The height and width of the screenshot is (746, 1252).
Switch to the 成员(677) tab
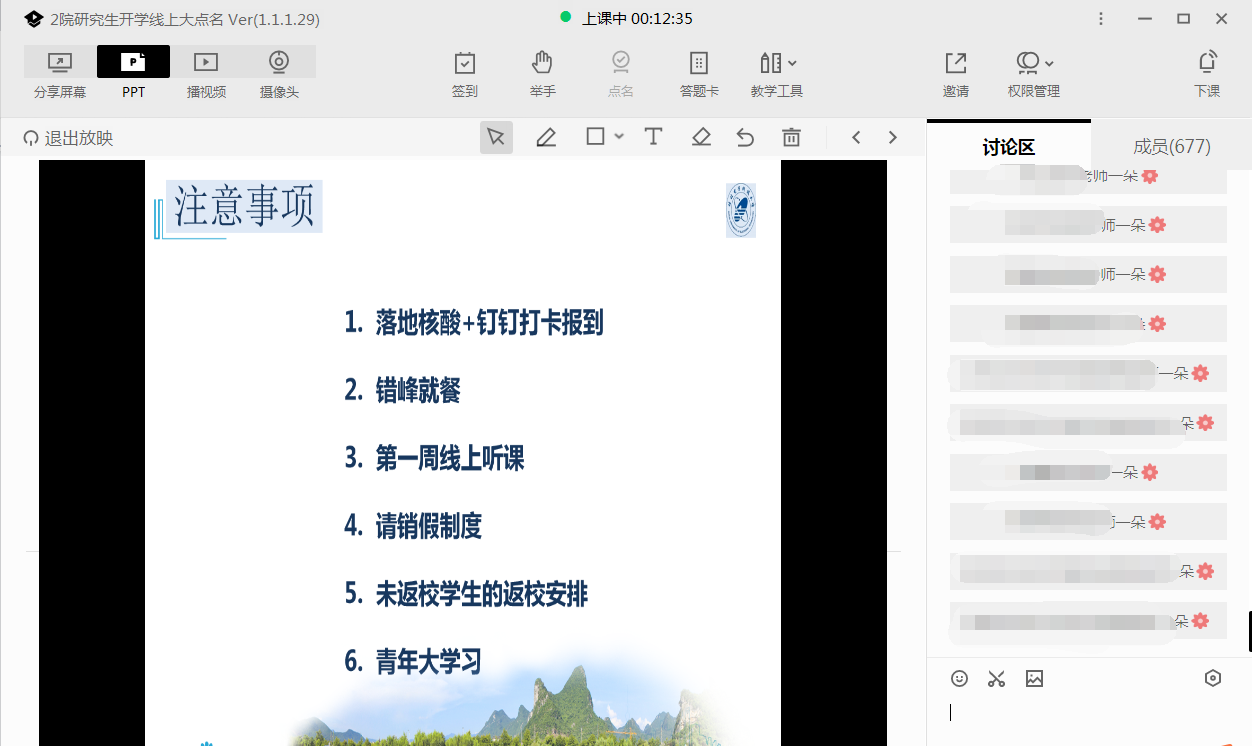[1171, 147]
